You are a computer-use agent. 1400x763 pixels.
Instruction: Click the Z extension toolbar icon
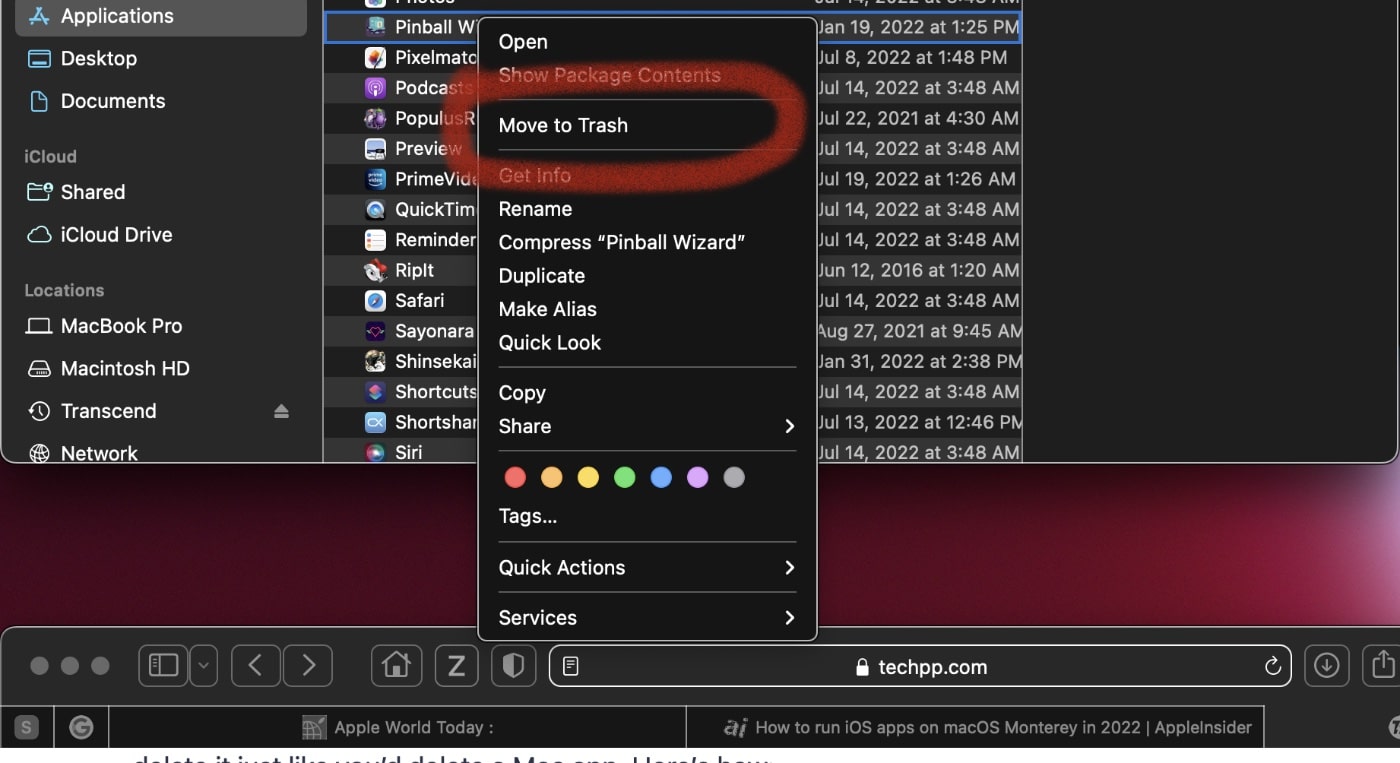[456, 665]
